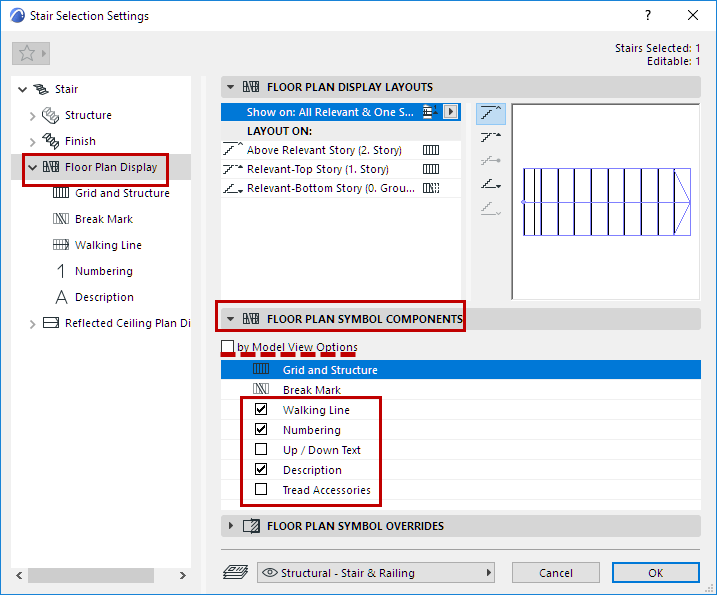The image size is (717, 595).
Task: Click the Stair root icon
Action: pyautogui.click(x=41, y=89)
